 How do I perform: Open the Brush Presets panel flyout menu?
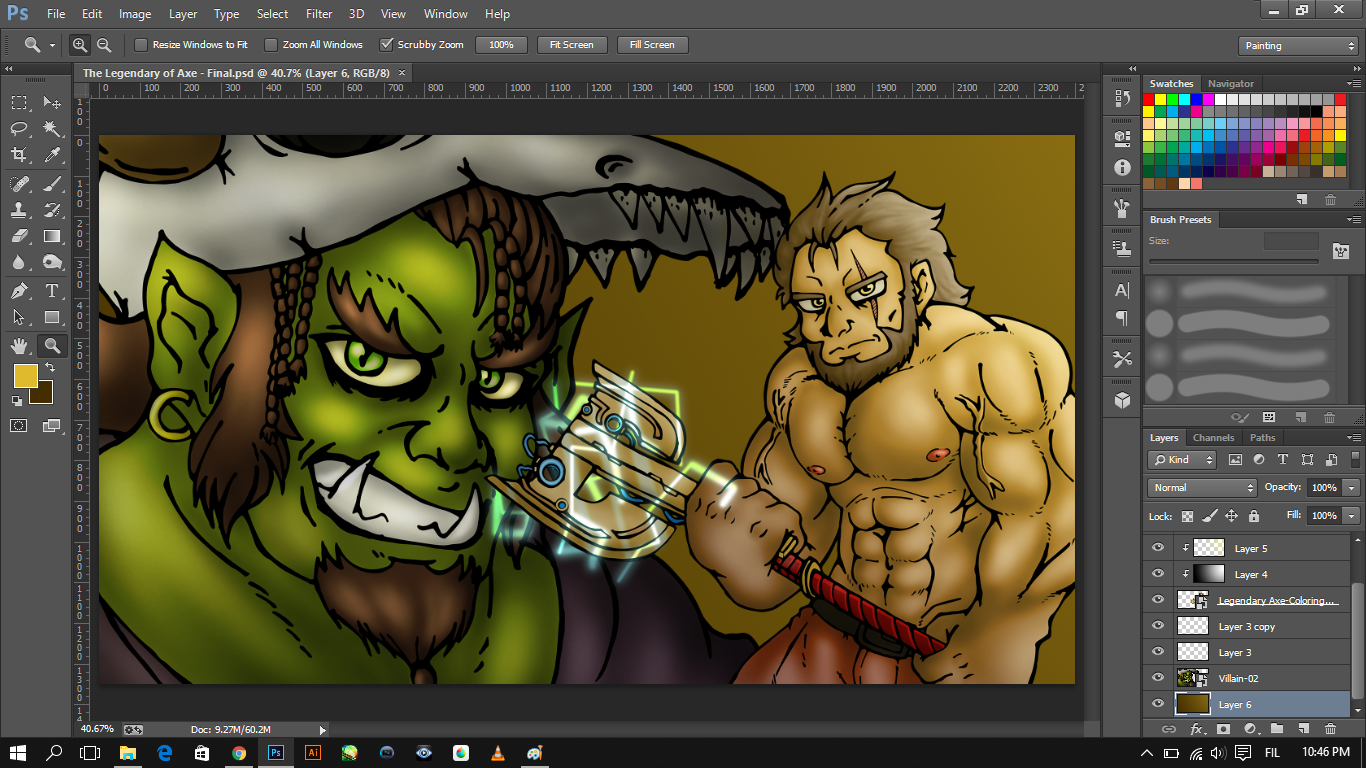coord(1354,220)
